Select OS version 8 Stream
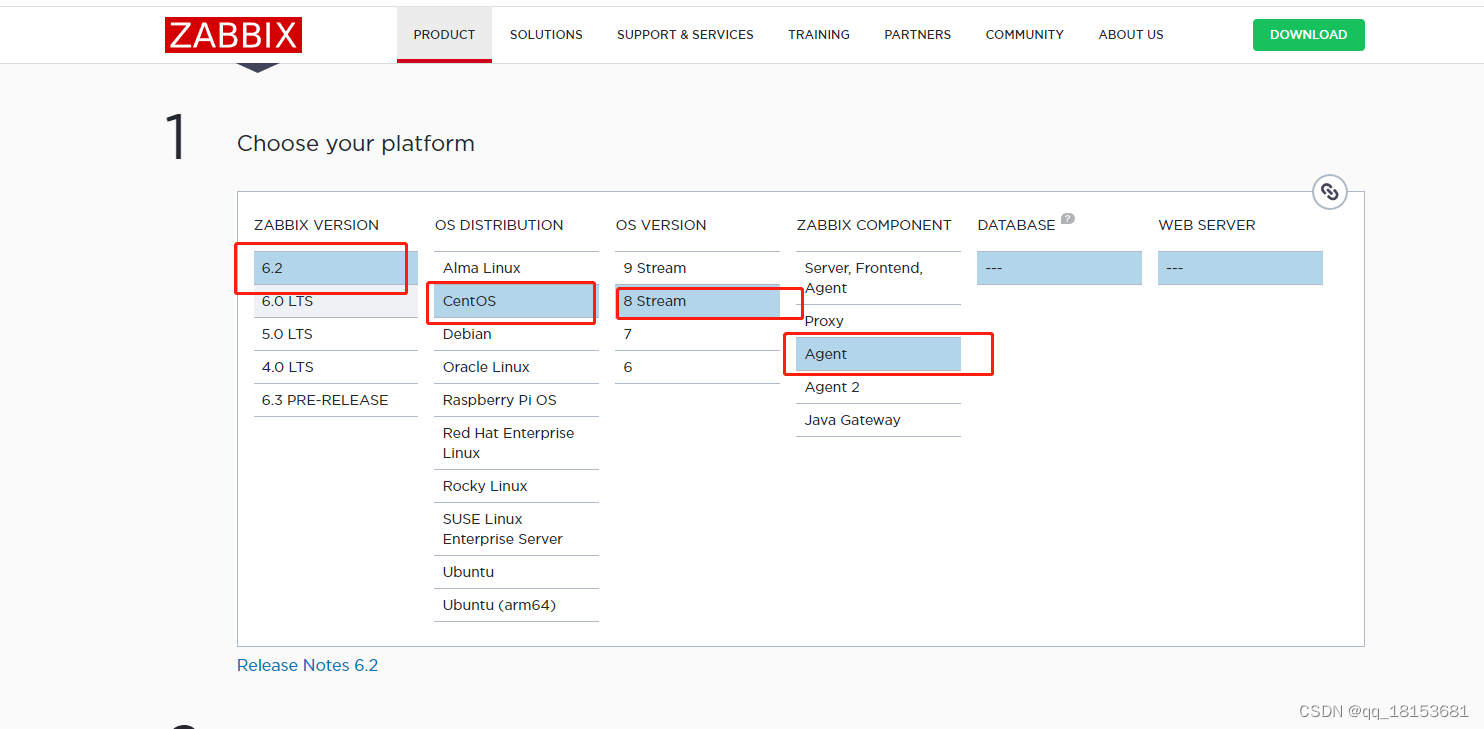Image resolution: width=1484 pixels, height=729 pixels. click(698, 301)
